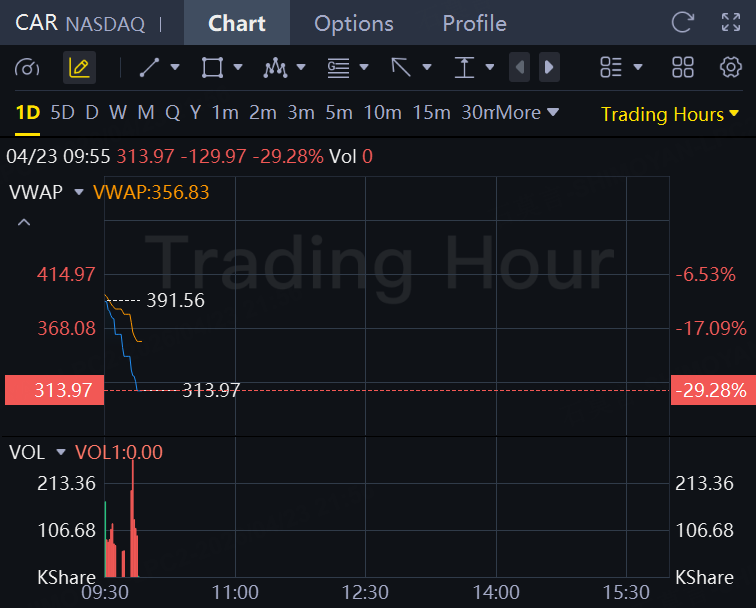Click the refresh chart icon

click(x=683, y=22)
